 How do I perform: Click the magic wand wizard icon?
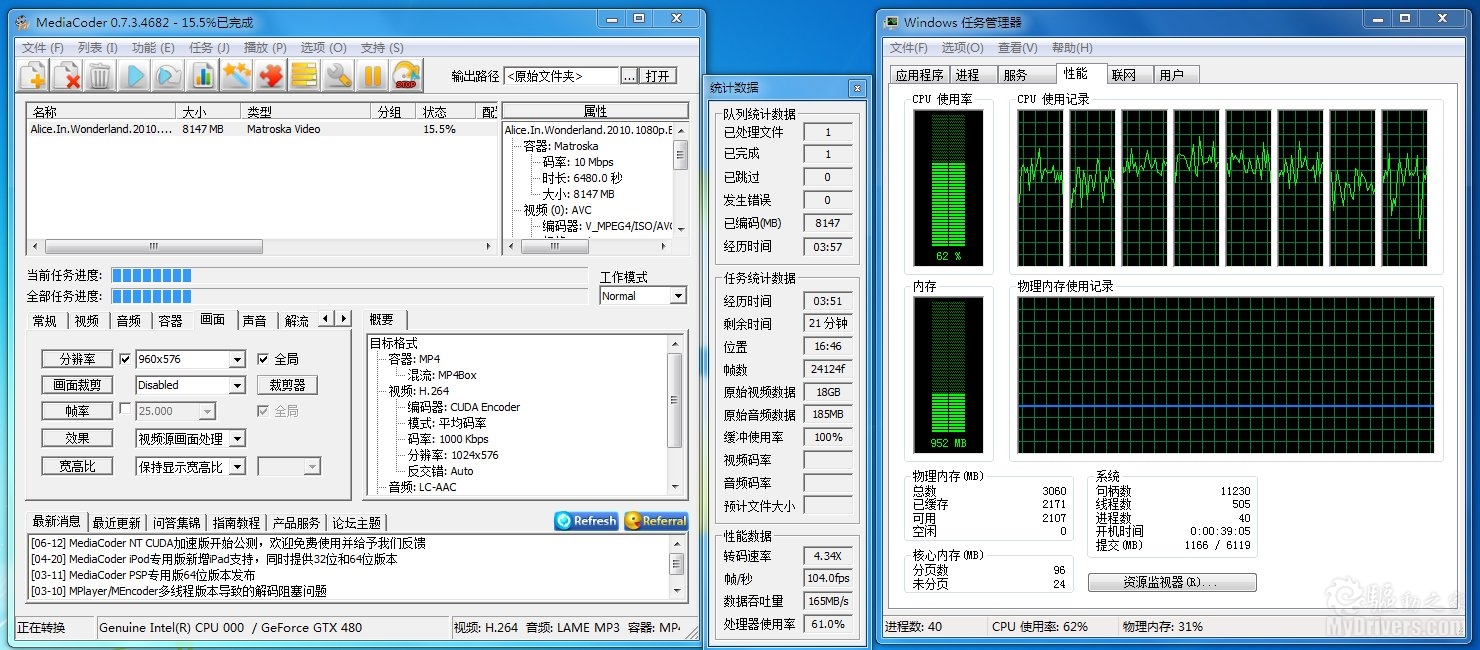pos(237,75)
